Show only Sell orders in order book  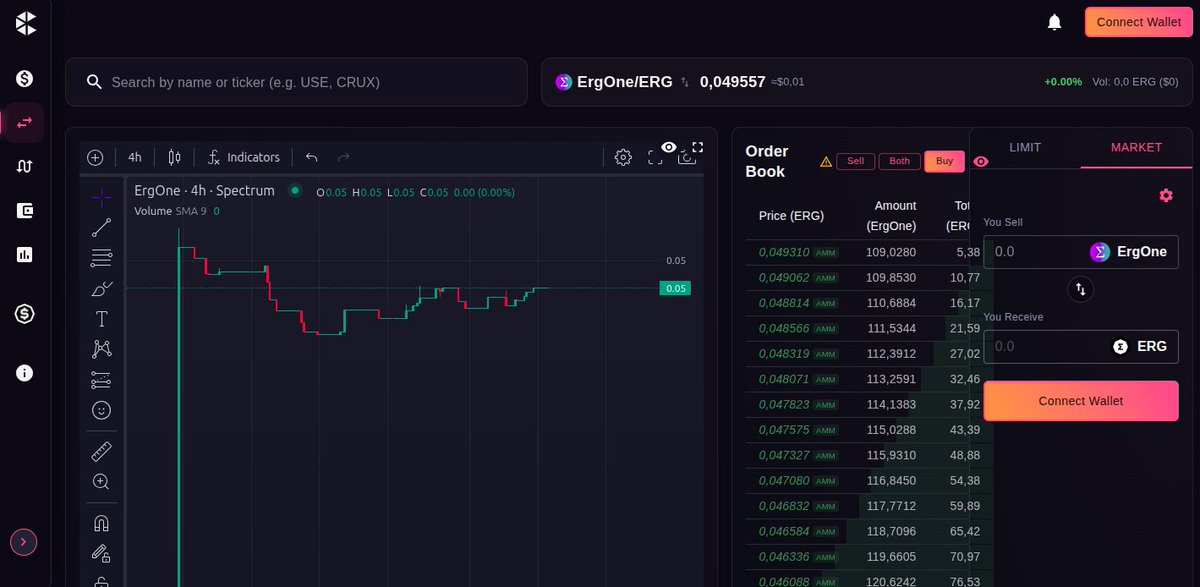click(855, 161)
